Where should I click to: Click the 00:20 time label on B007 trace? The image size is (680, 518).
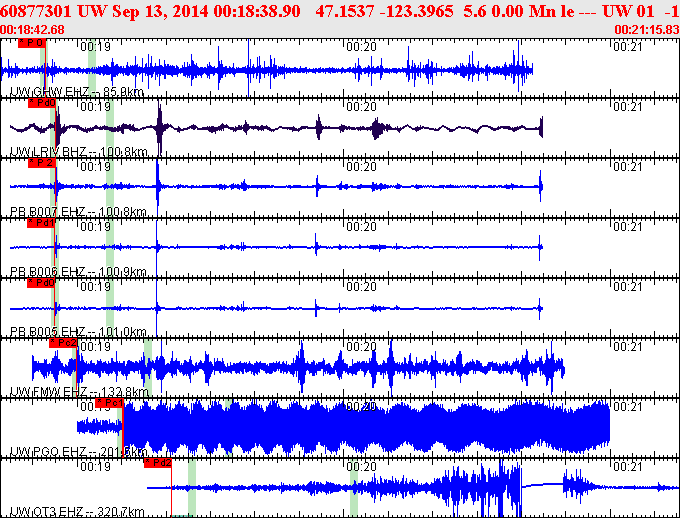click(361, 166)
